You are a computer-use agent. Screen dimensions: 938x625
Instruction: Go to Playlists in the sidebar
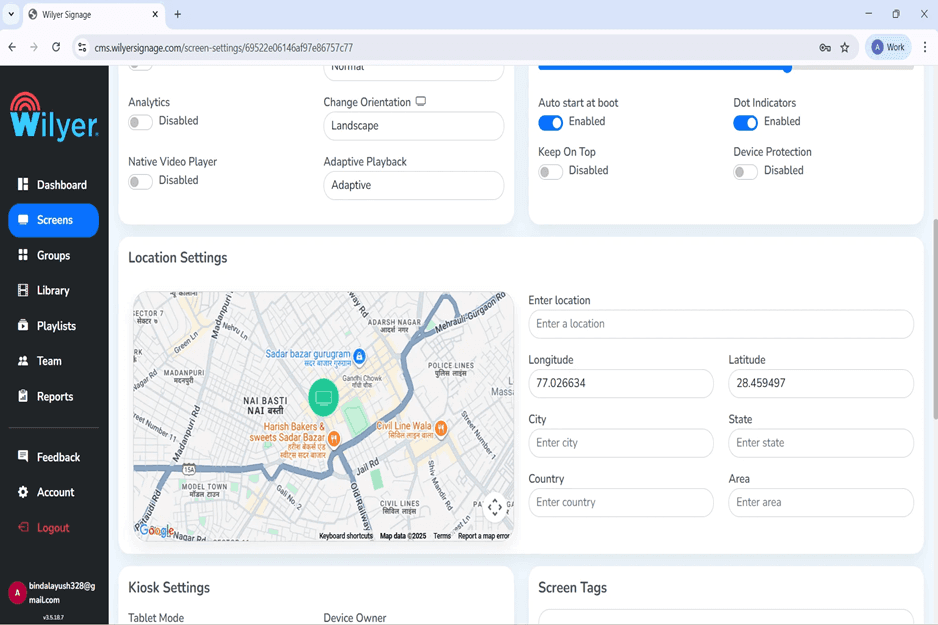55,326
